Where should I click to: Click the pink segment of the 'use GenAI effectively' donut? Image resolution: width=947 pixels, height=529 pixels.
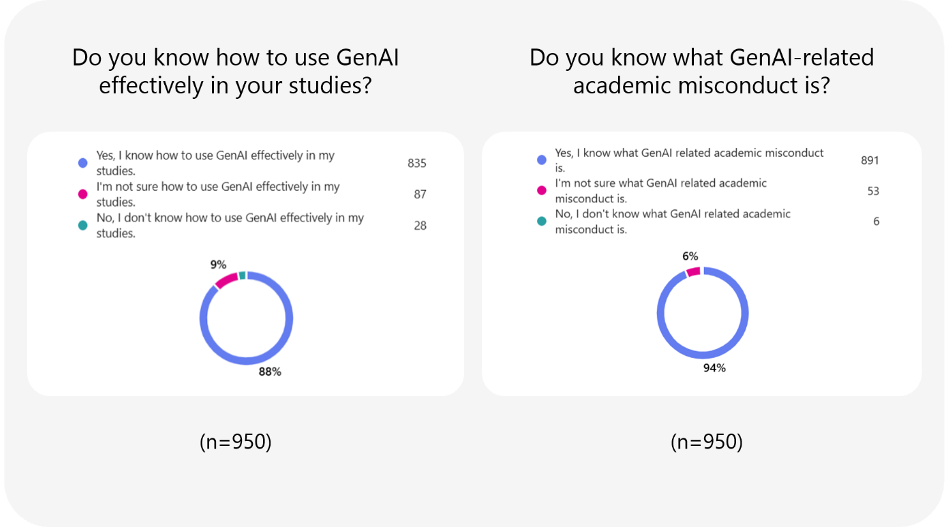coord(226,280)
